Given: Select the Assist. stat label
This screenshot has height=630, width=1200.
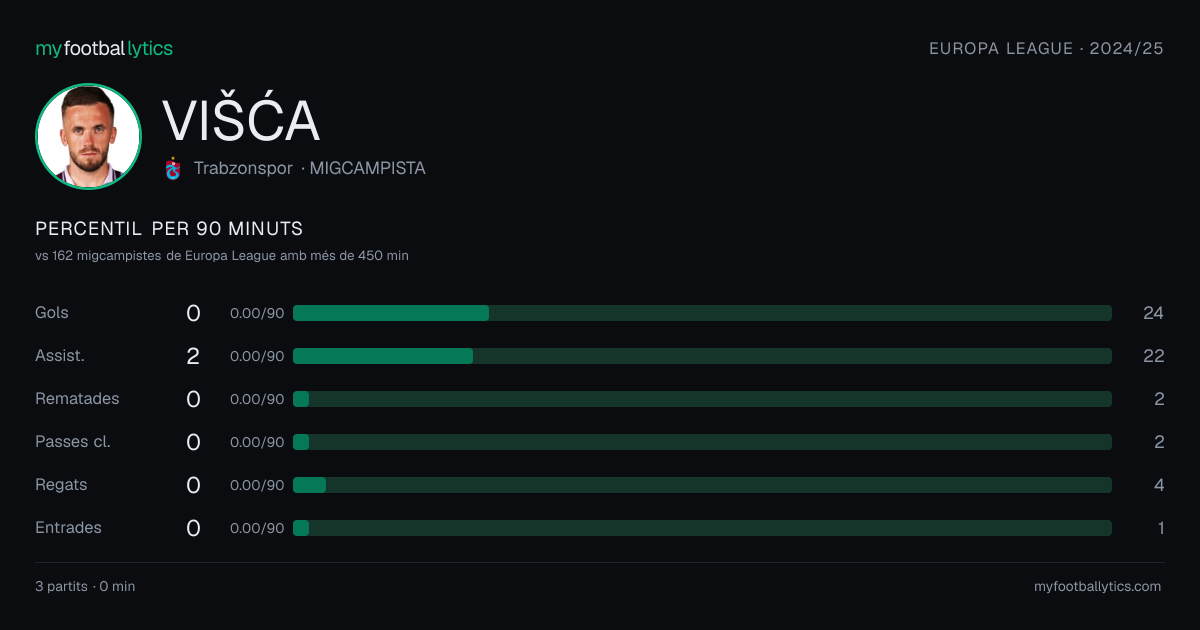Looking at the screenshot, I should 60,356.
